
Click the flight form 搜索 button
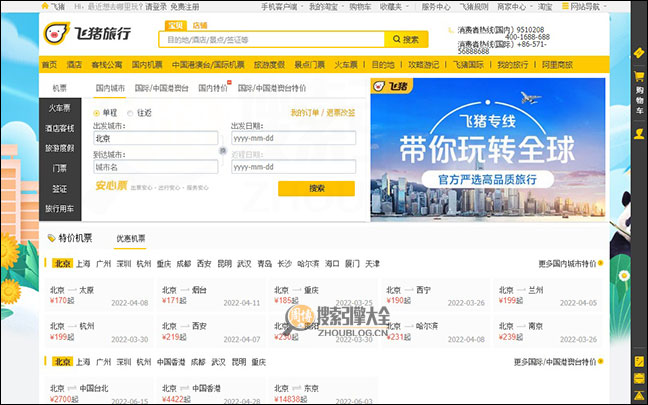click(x=317, y=188)
